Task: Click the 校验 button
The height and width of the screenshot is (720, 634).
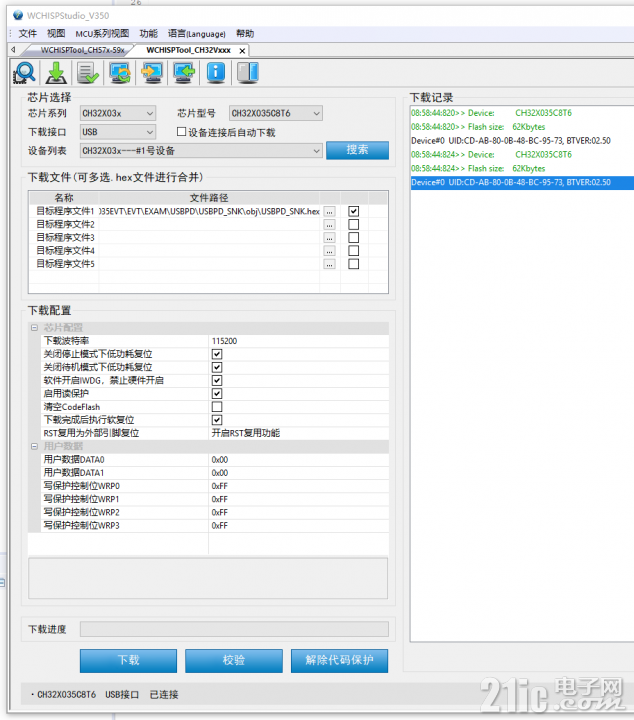Action: [234, 661]
